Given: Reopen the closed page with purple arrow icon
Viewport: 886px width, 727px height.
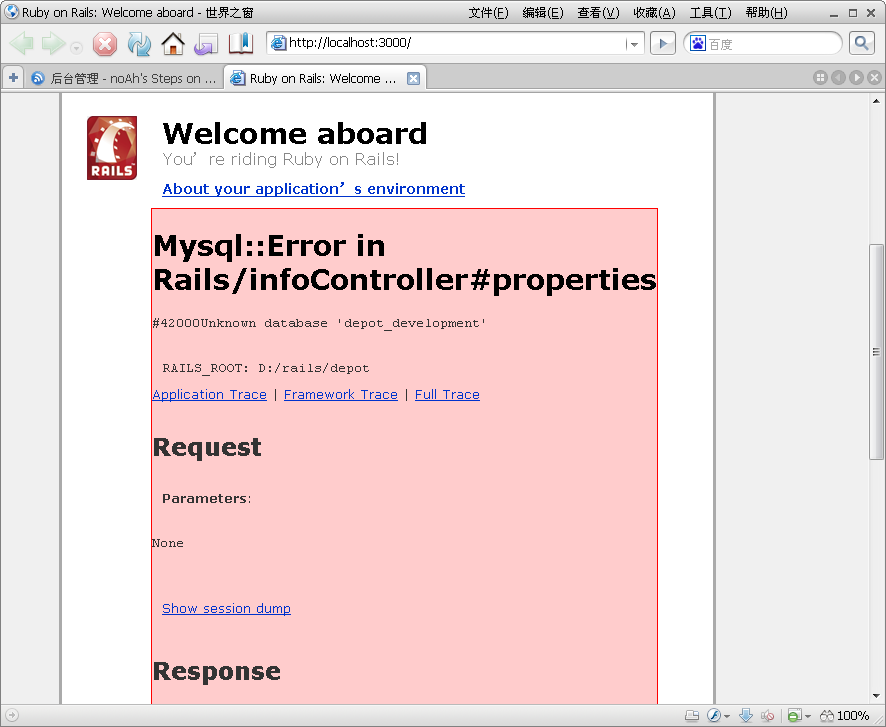Looking at the screenshot, I should 206,43.
